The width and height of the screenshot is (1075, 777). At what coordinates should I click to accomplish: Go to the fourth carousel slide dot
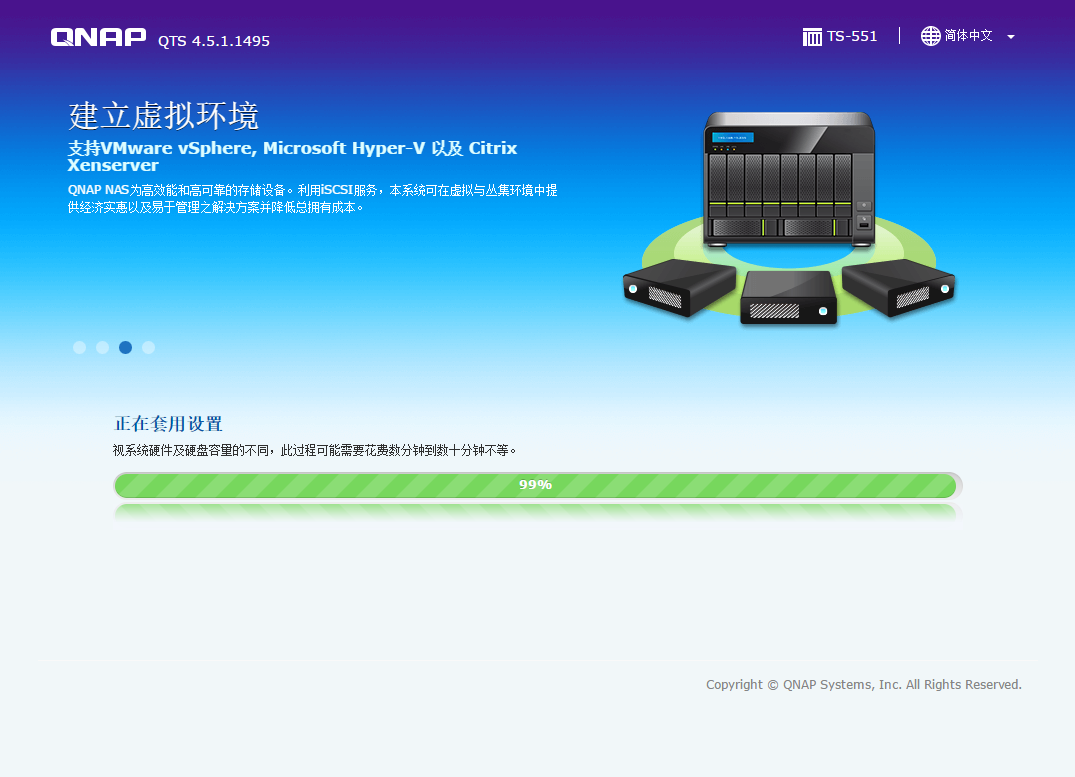click(148, 348)
